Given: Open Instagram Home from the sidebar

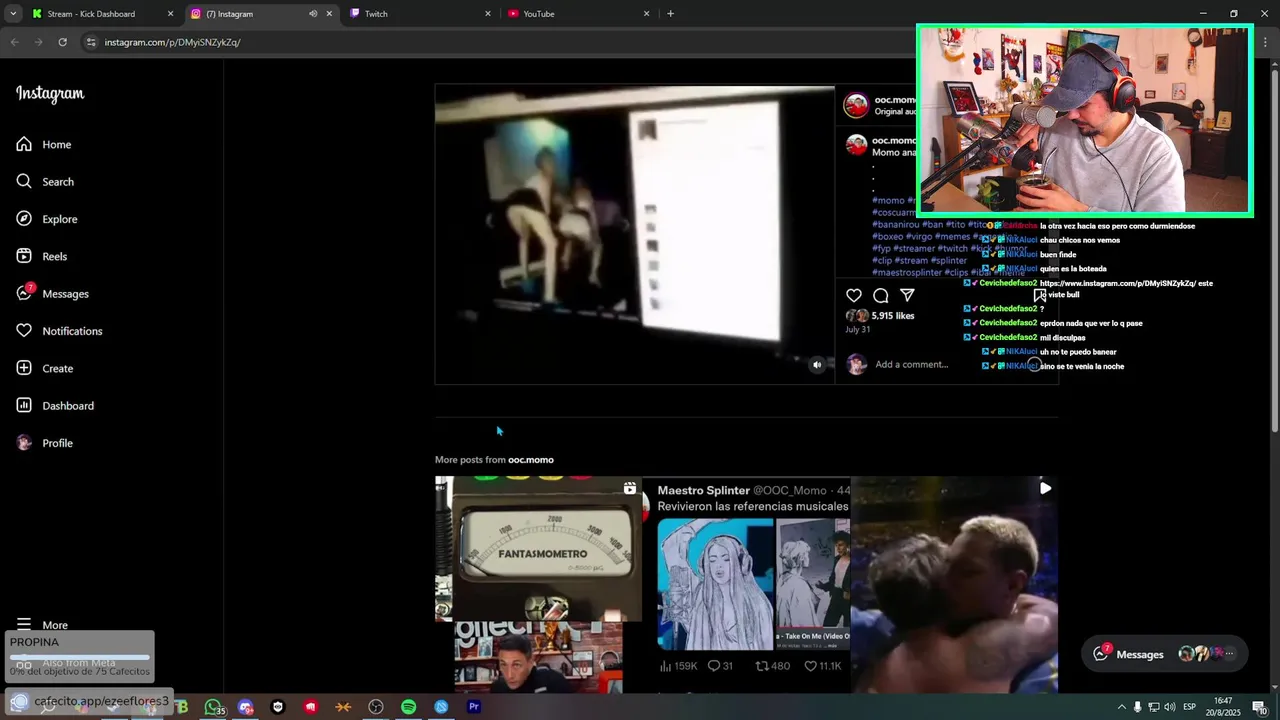Looking at the screenshot, I should (x=44, y=145).
